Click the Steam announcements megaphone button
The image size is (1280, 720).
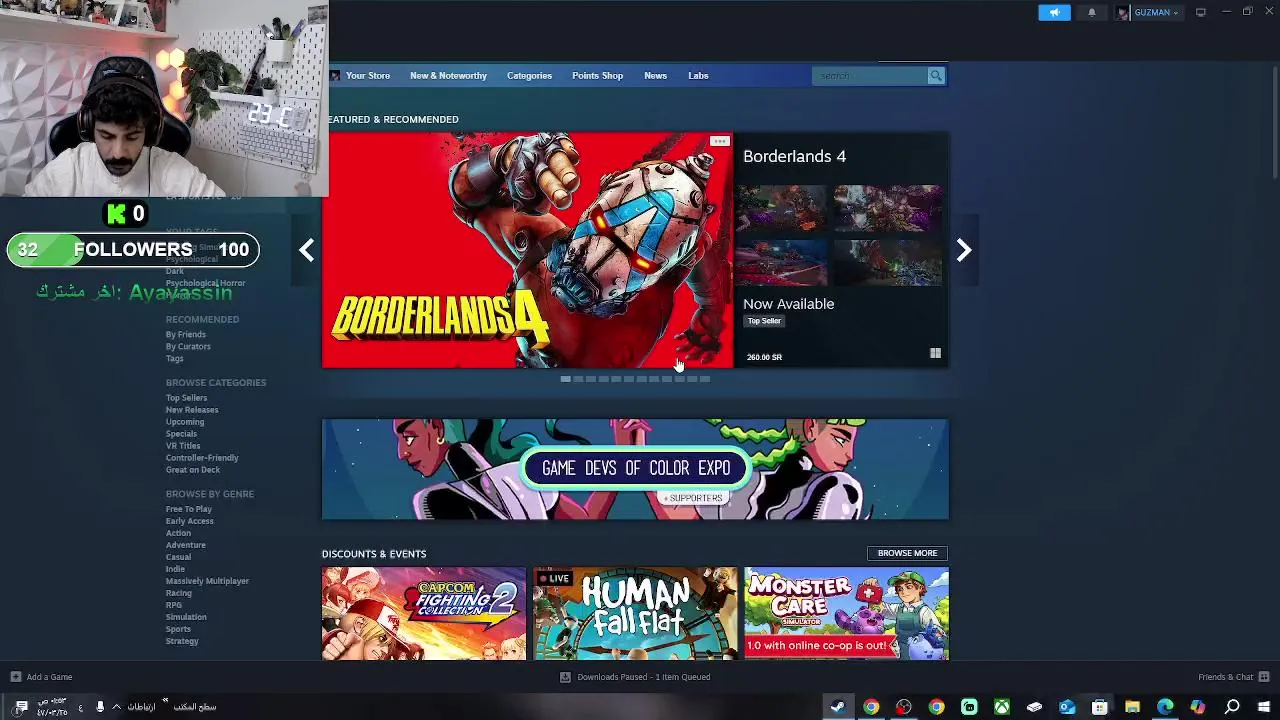tap(1054, 12)
